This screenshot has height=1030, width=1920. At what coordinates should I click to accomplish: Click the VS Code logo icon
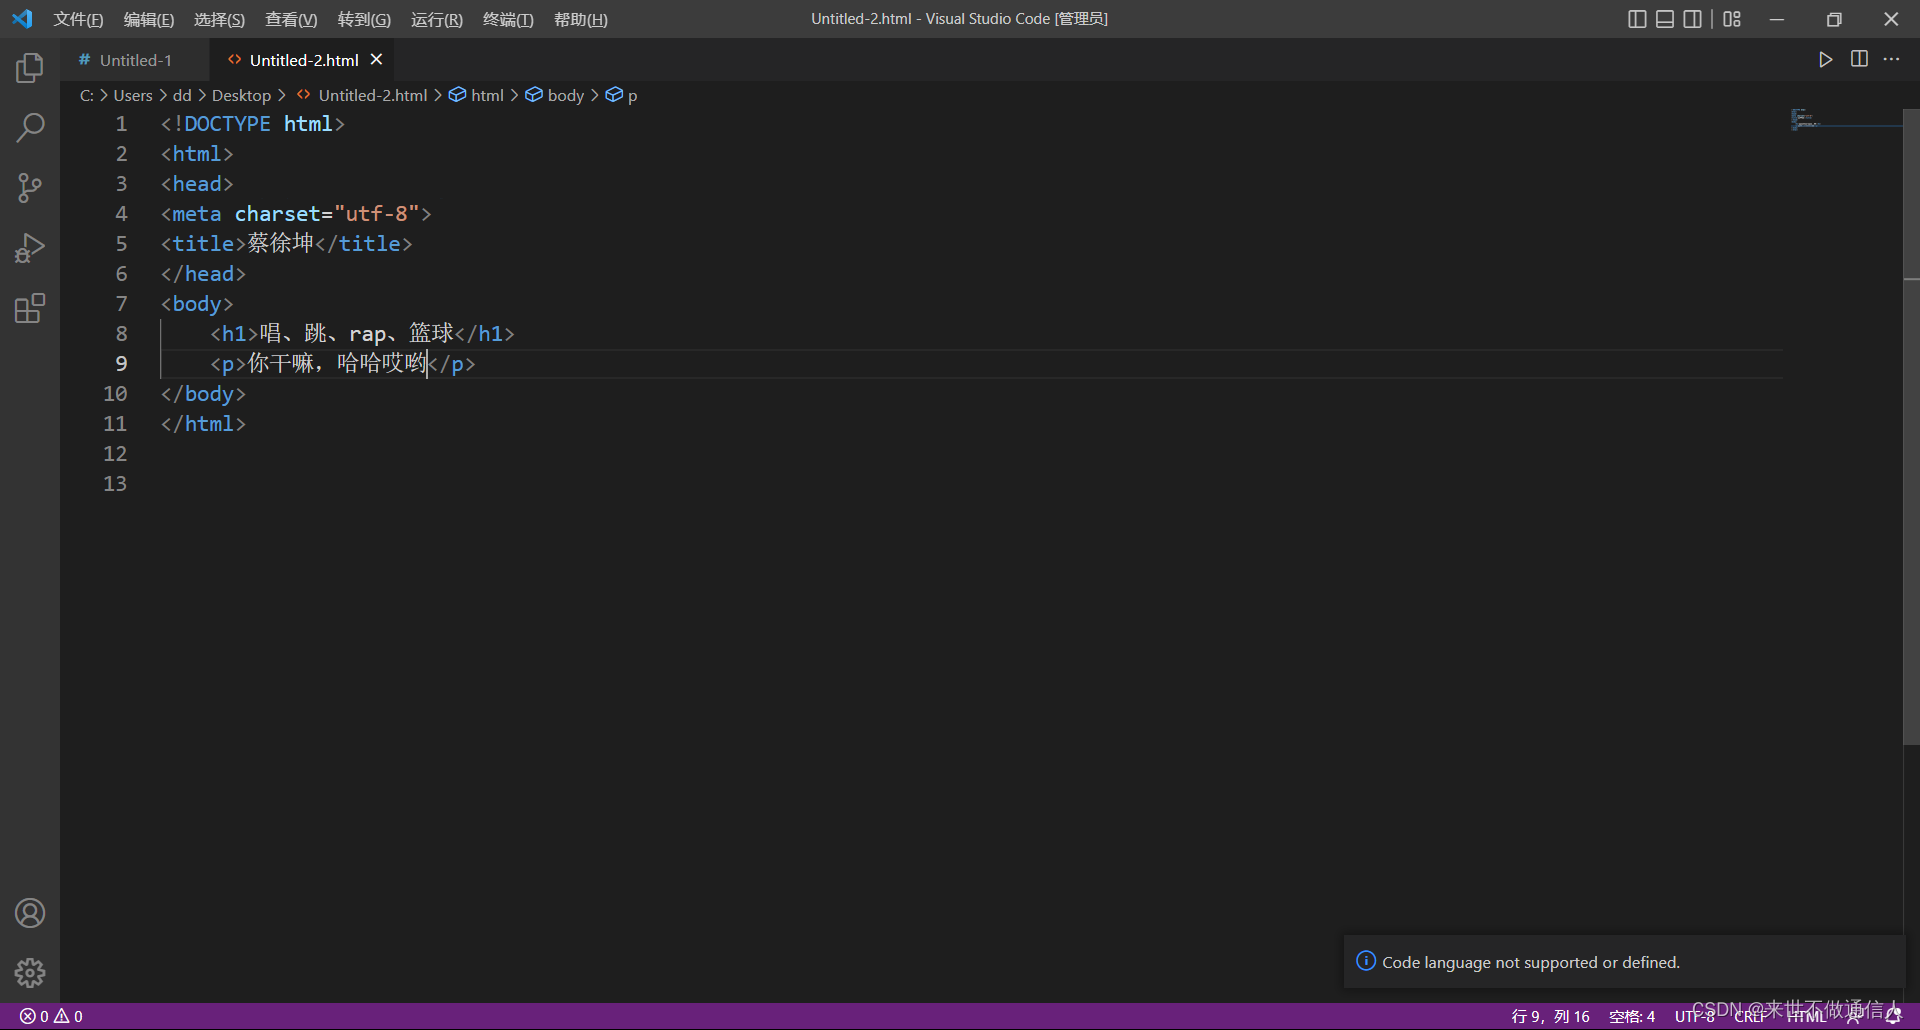(22, 19)
